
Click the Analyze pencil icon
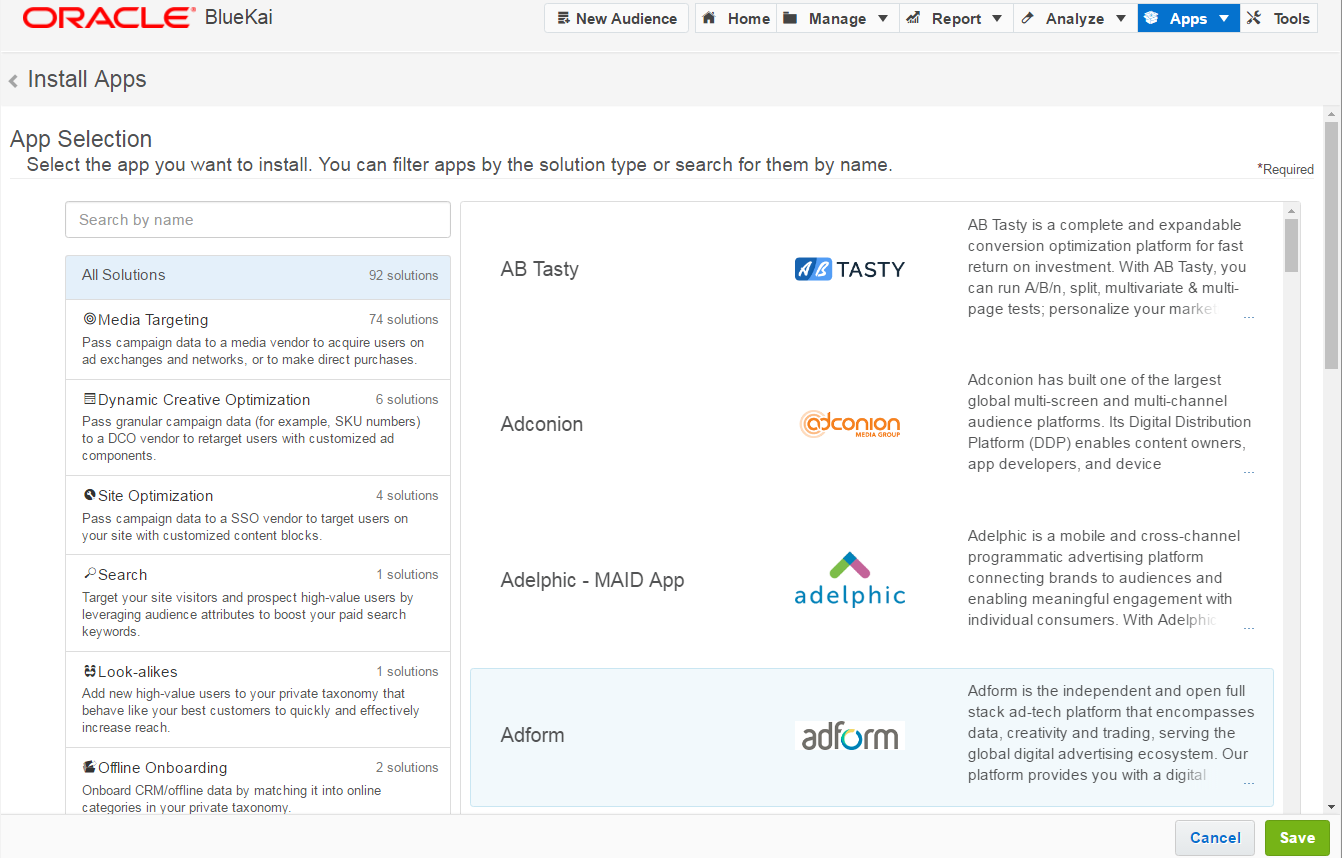click(1027, 18)
